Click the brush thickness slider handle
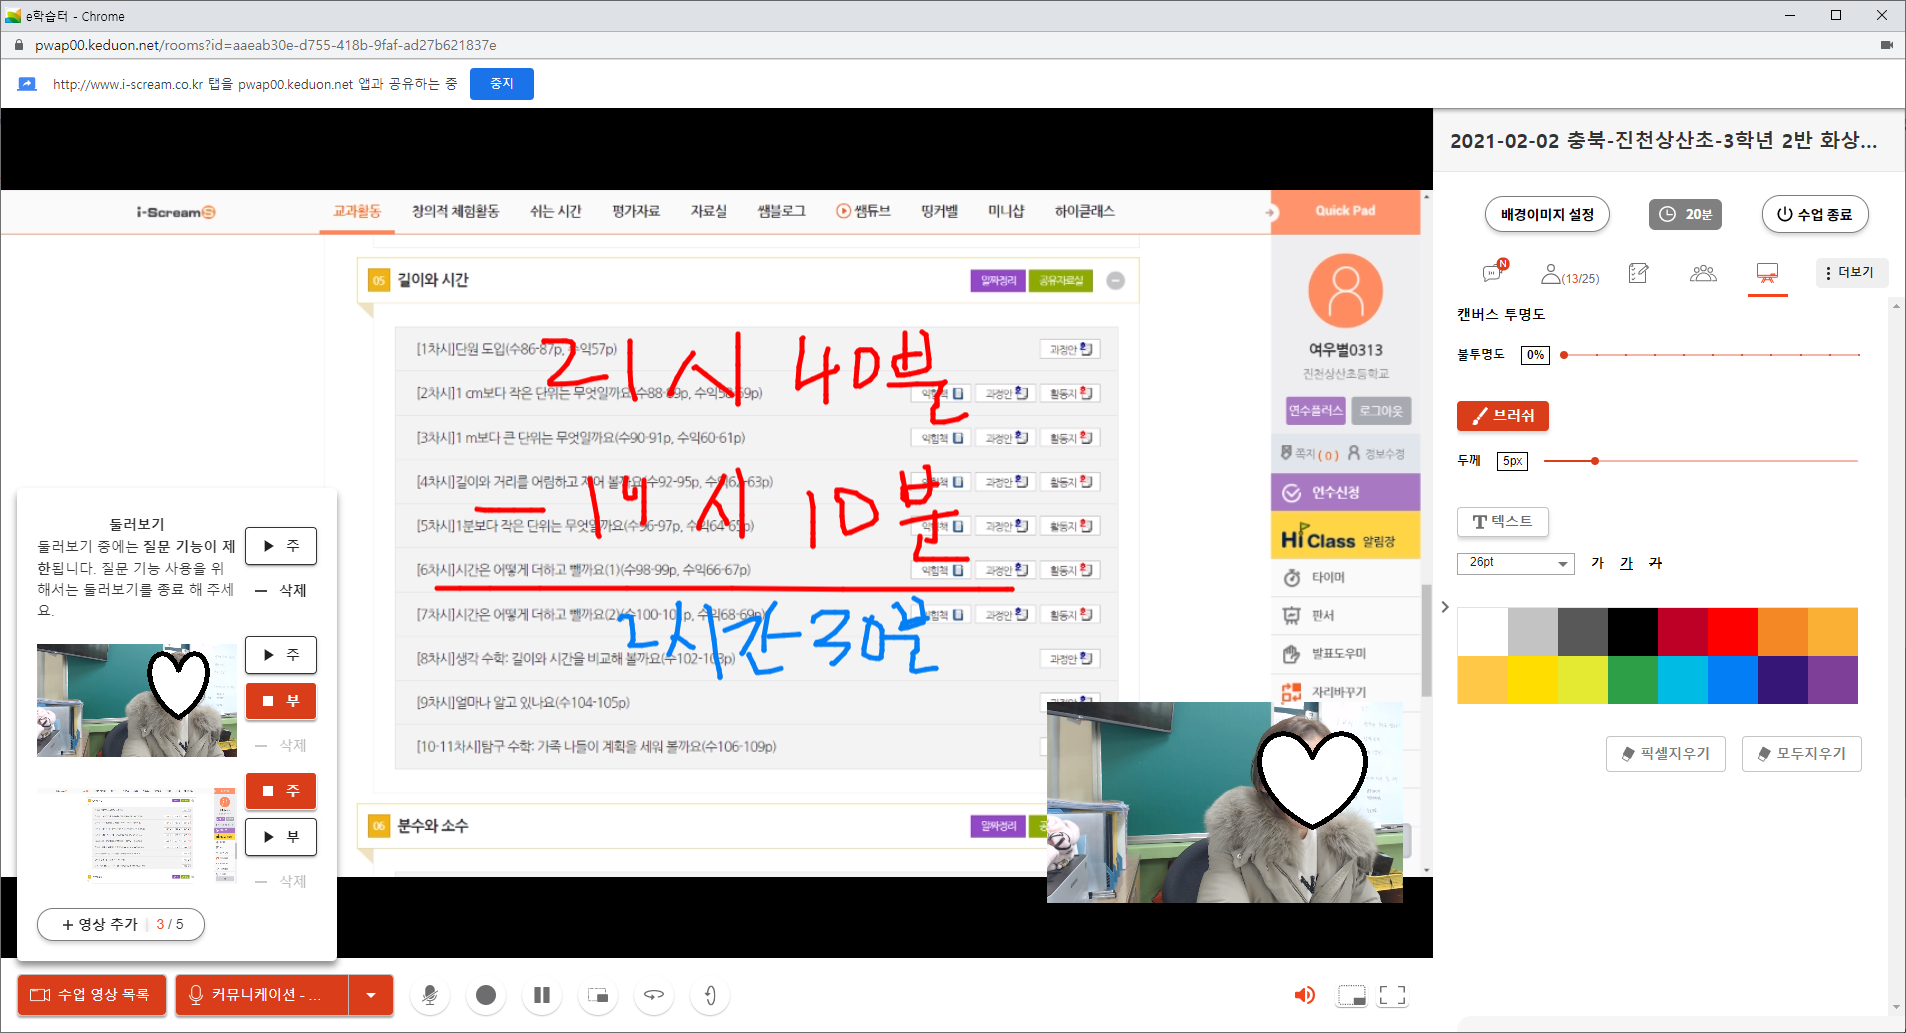The height and width of the screenshot is (1033, 1906). point(1595,461)
